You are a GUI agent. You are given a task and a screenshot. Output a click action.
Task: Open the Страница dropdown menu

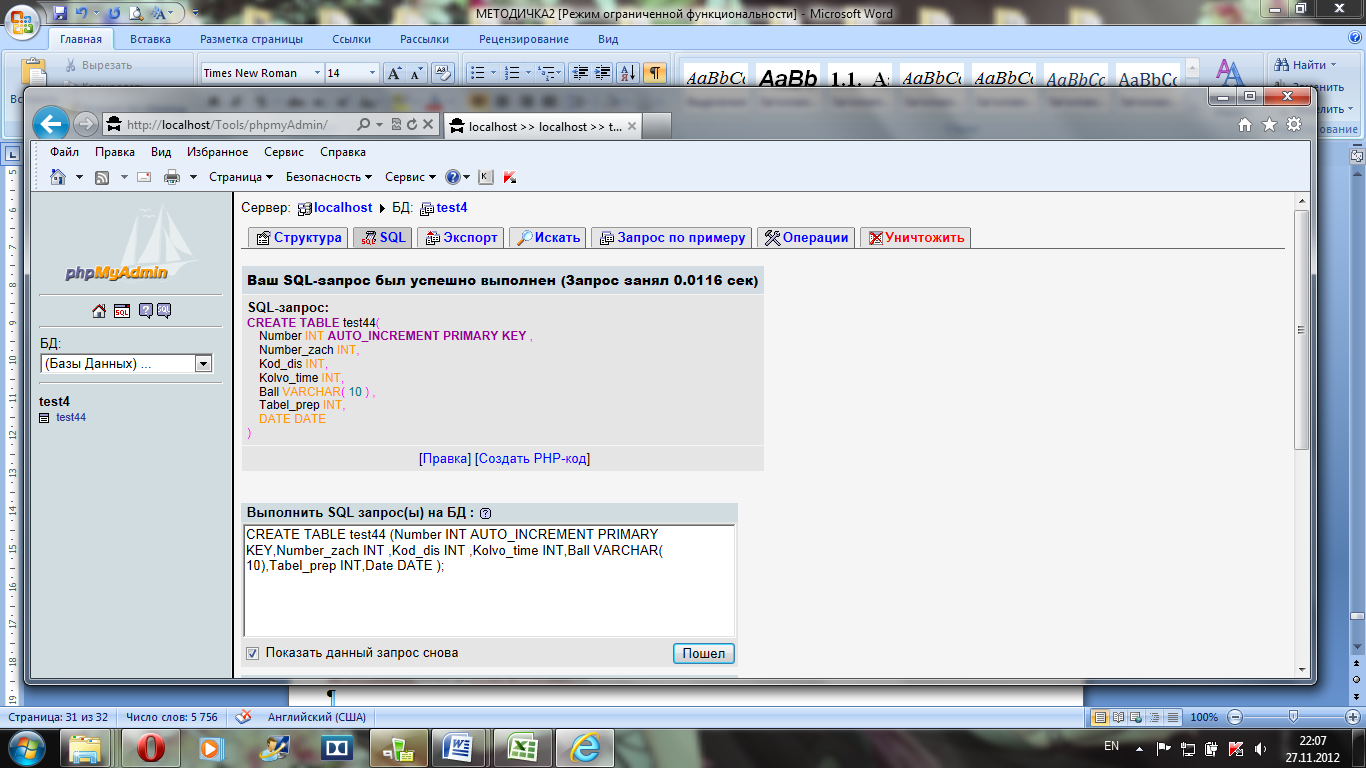(241, 177)
